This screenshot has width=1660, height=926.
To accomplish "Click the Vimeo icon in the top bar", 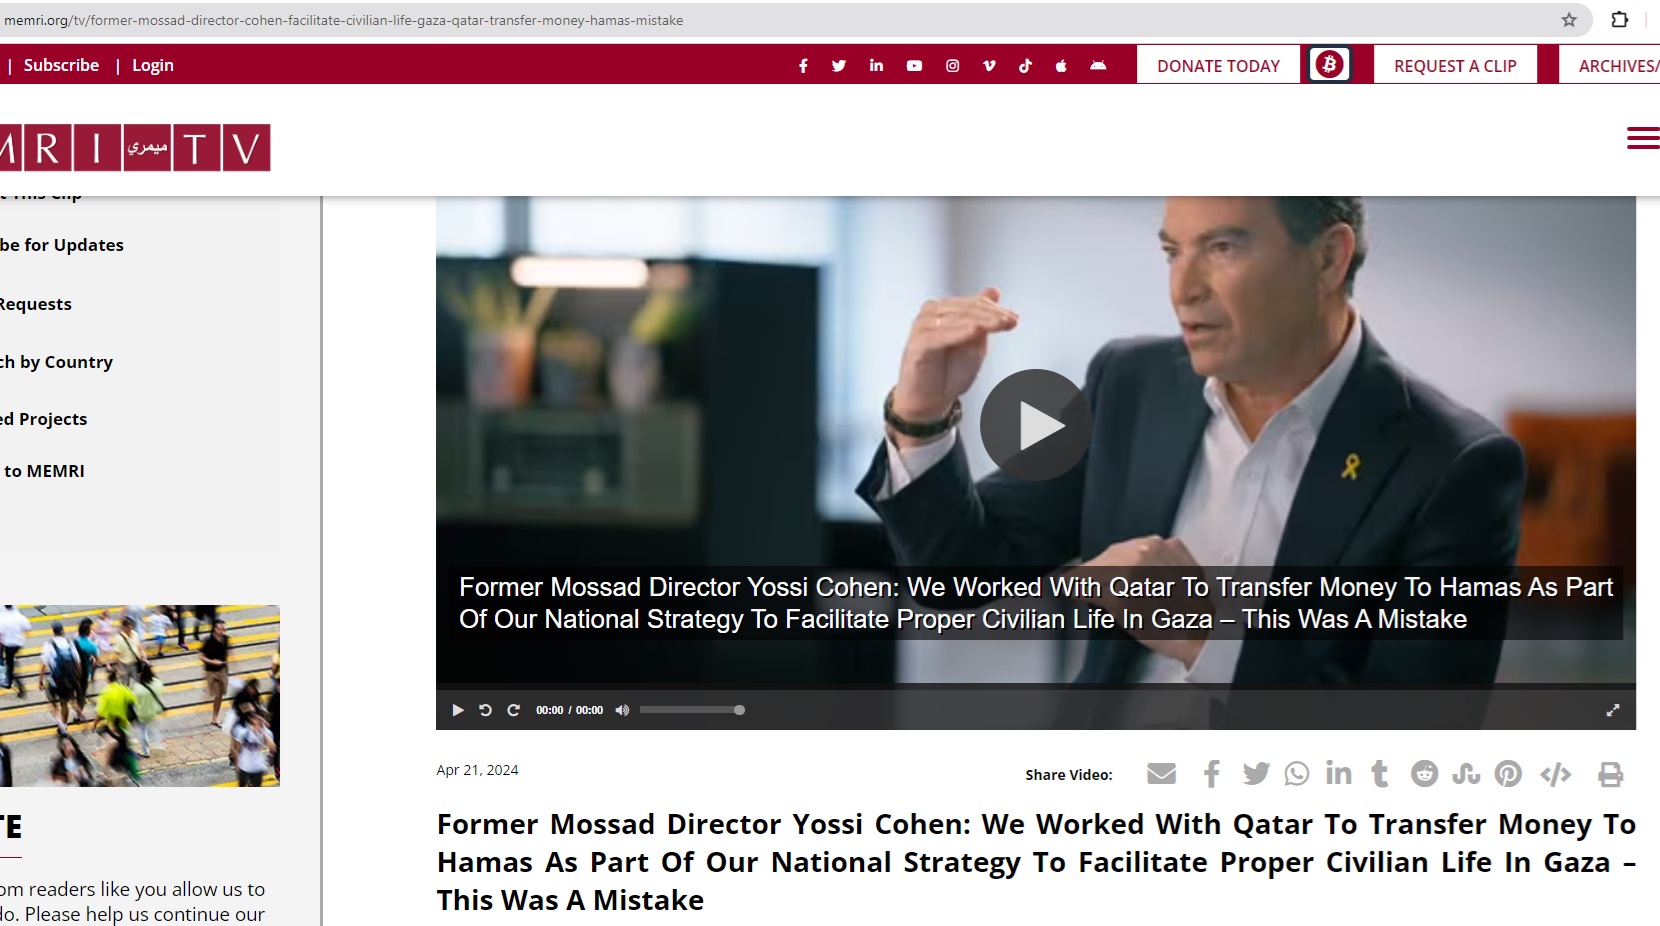I will (989, 66).
